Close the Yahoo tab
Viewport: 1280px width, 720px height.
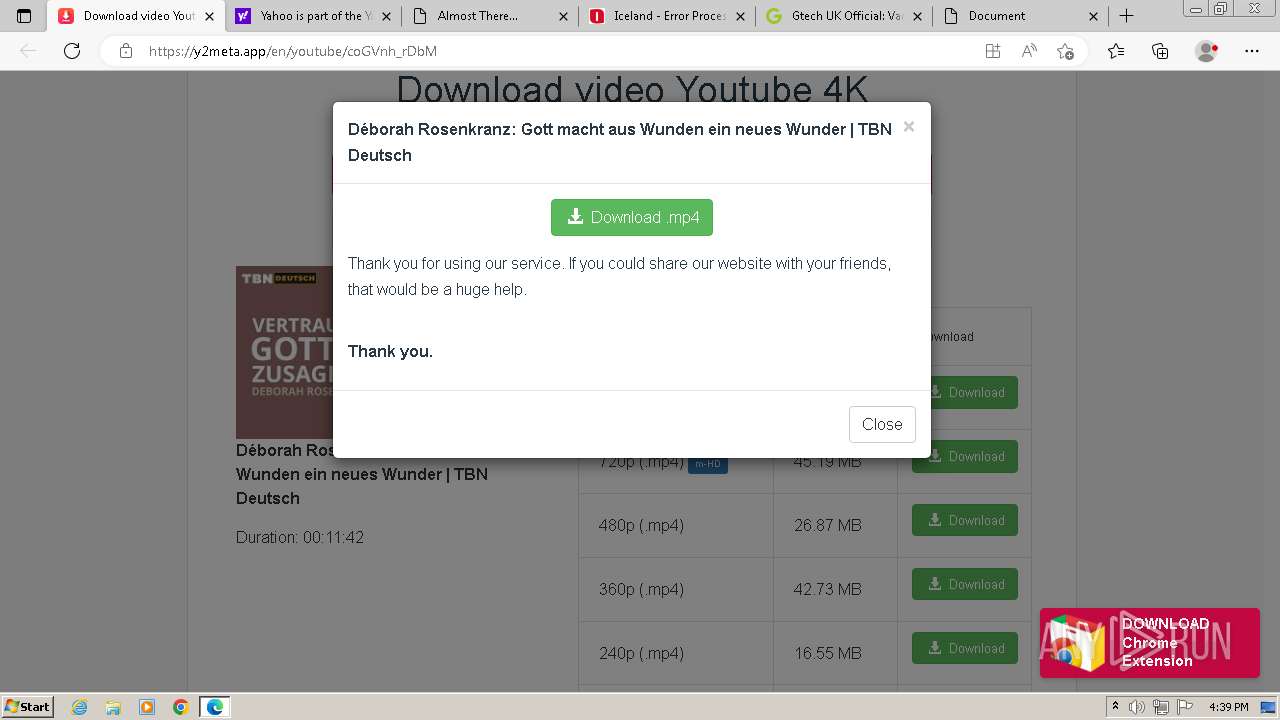[x=386, y=16]
